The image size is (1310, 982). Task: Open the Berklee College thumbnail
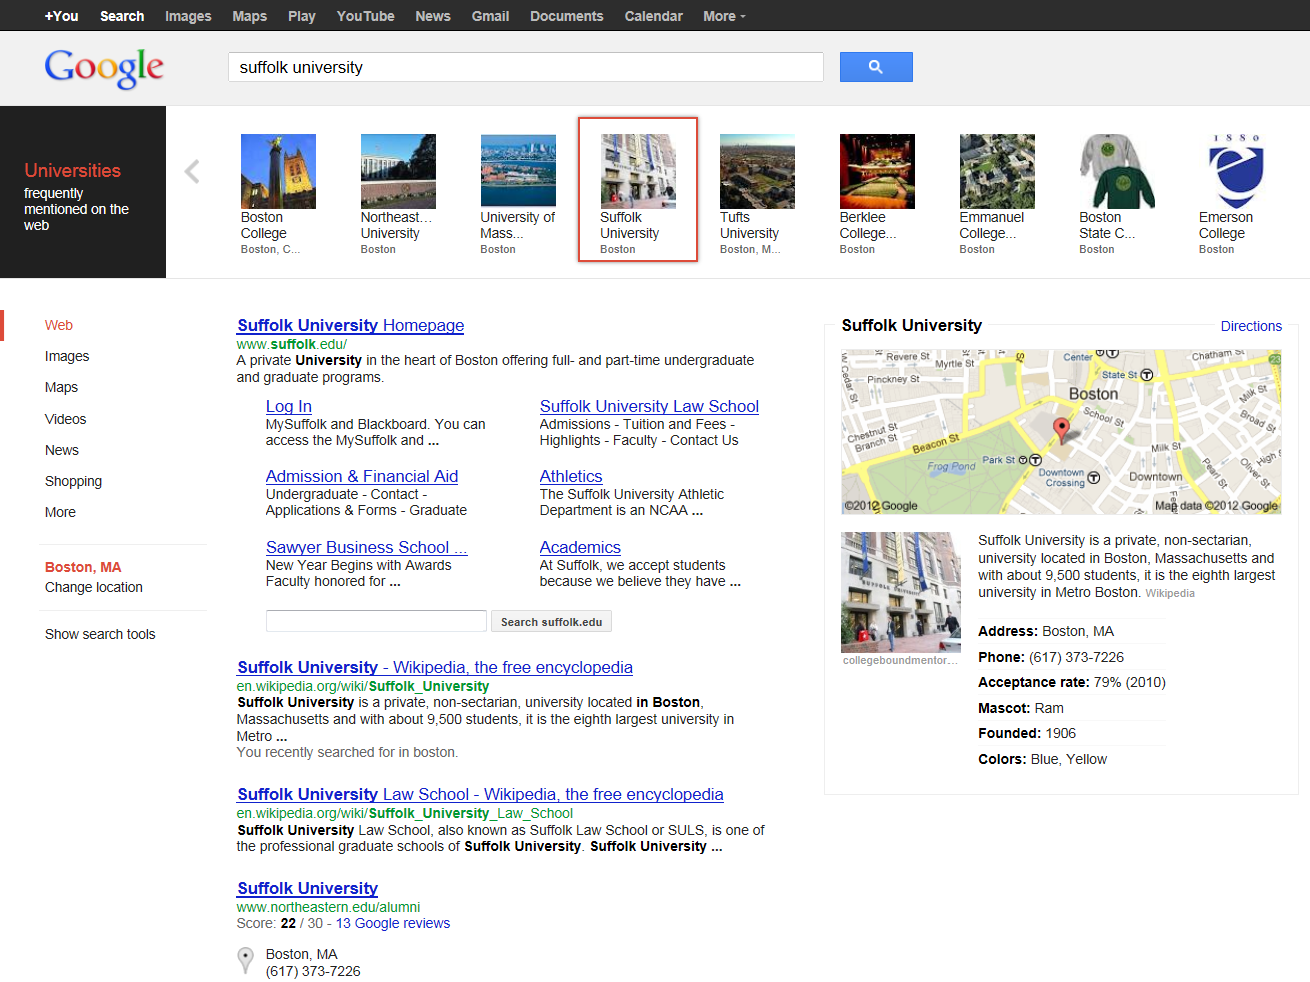coord(877,171)
